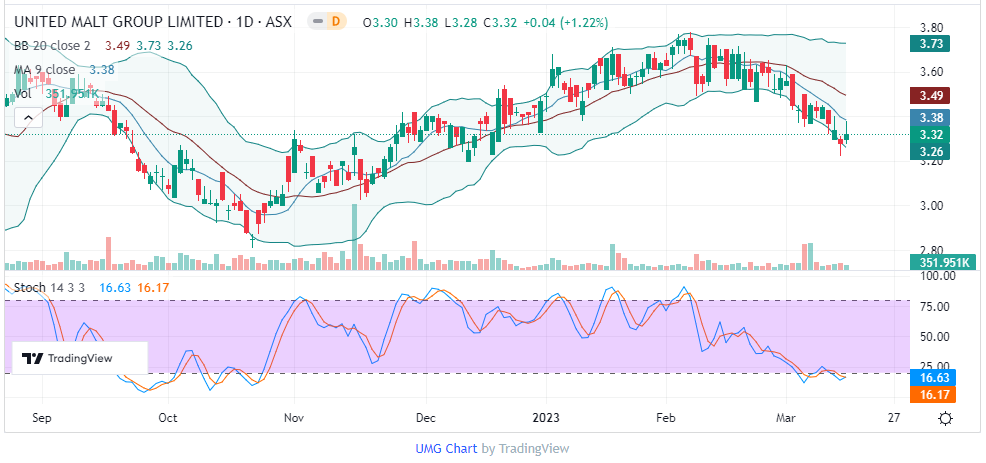Image resolution: width=986 pixels, height=463 pixels.
Task: Open the UMG Chart link
Action: tap(446, 449)
